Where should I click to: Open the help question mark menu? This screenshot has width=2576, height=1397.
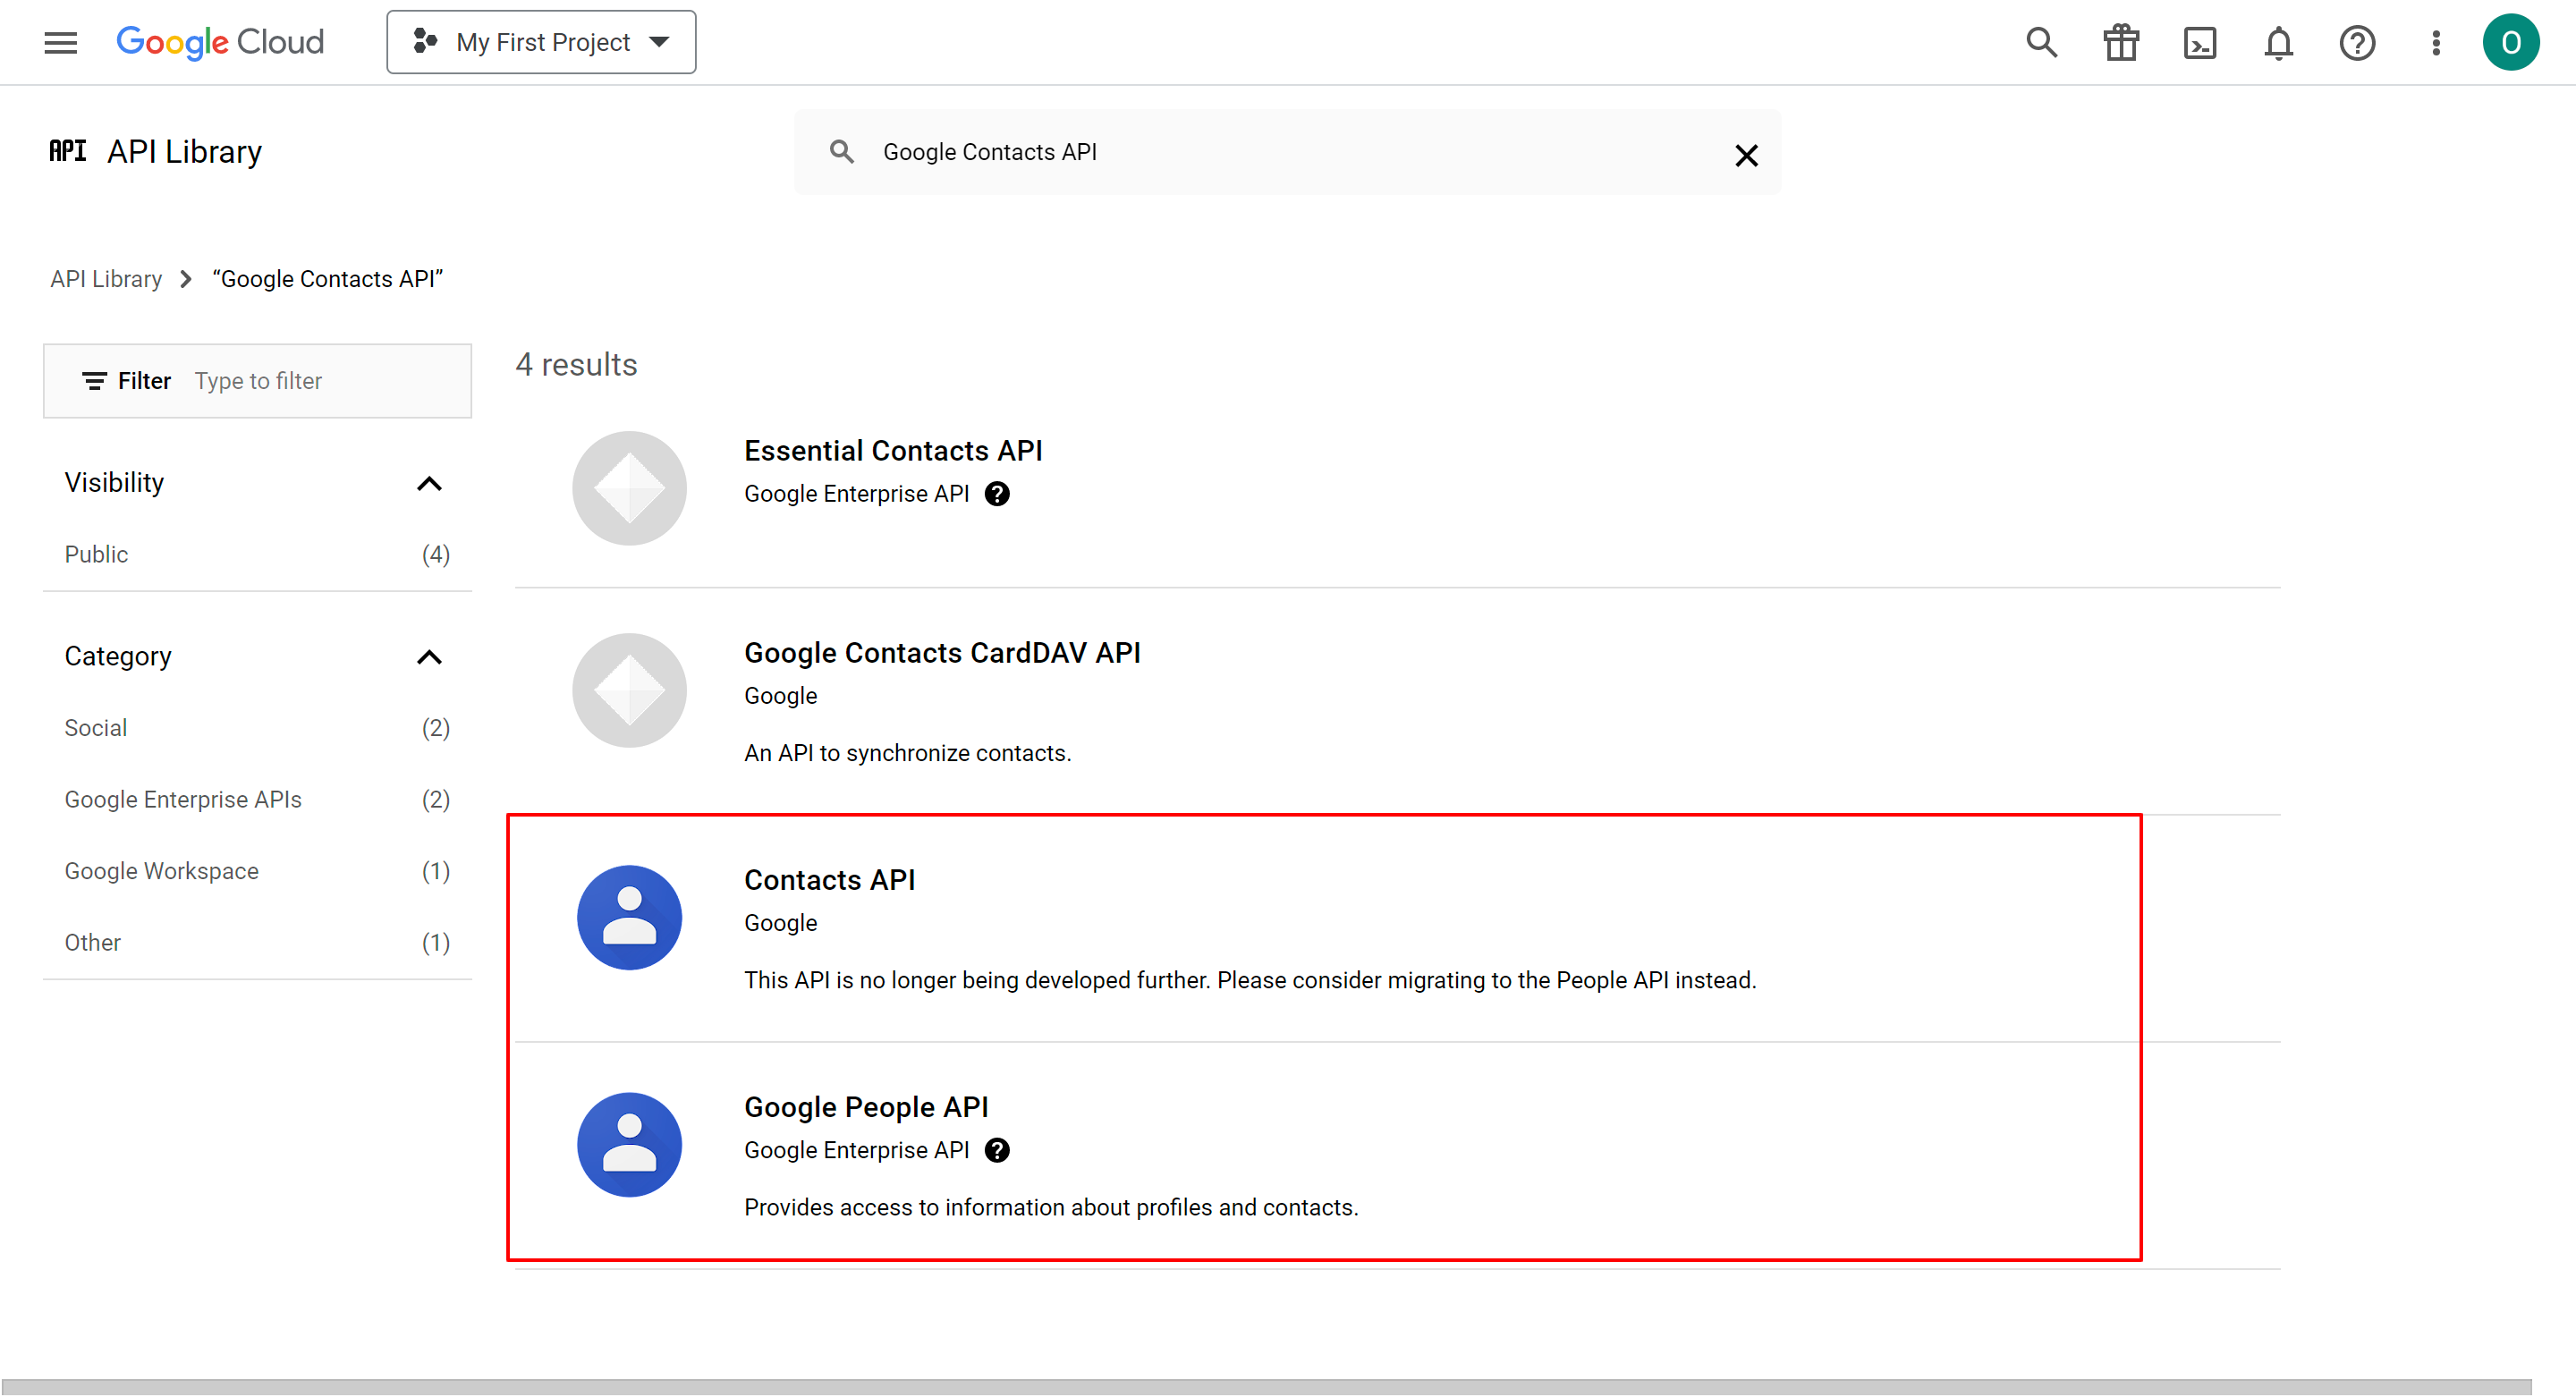click(x=2357, y=42)
